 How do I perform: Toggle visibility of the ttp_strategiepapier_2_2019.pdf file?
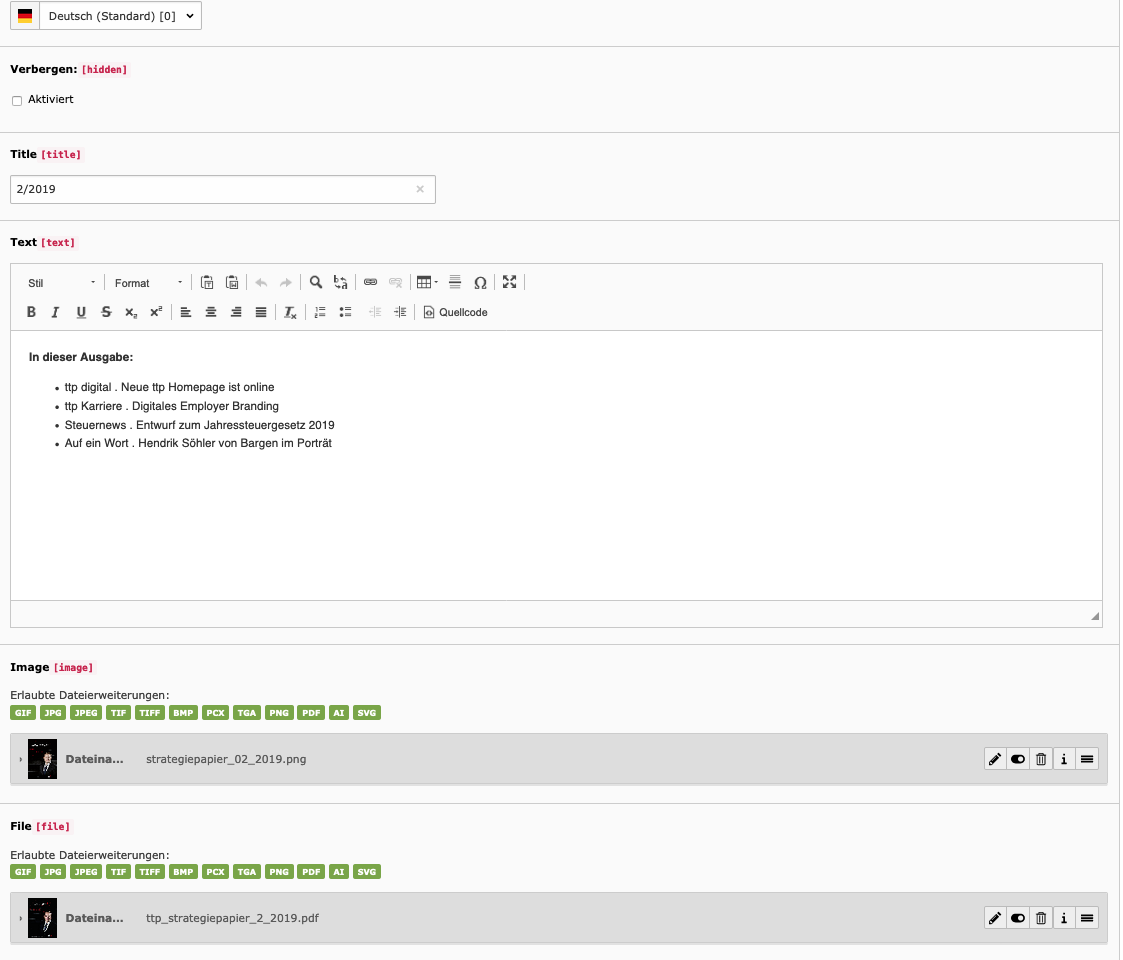tap(1018, 918)
